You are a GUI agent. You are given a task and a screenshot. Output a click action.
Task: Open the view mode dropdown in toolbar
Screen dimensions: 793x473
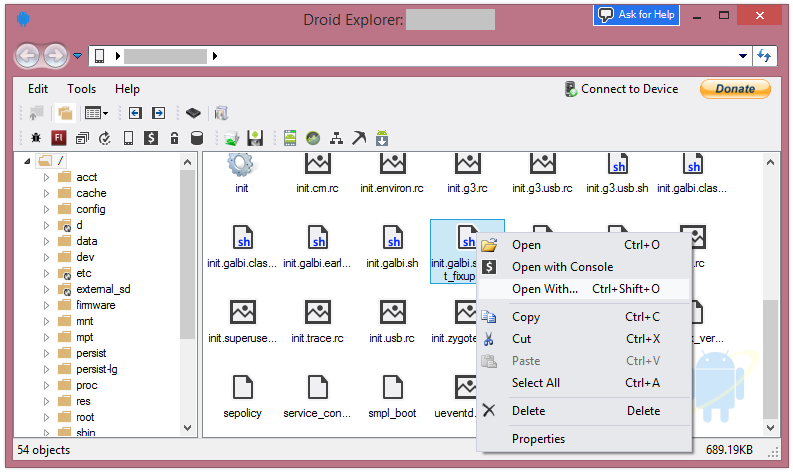[x=97, y=113]
